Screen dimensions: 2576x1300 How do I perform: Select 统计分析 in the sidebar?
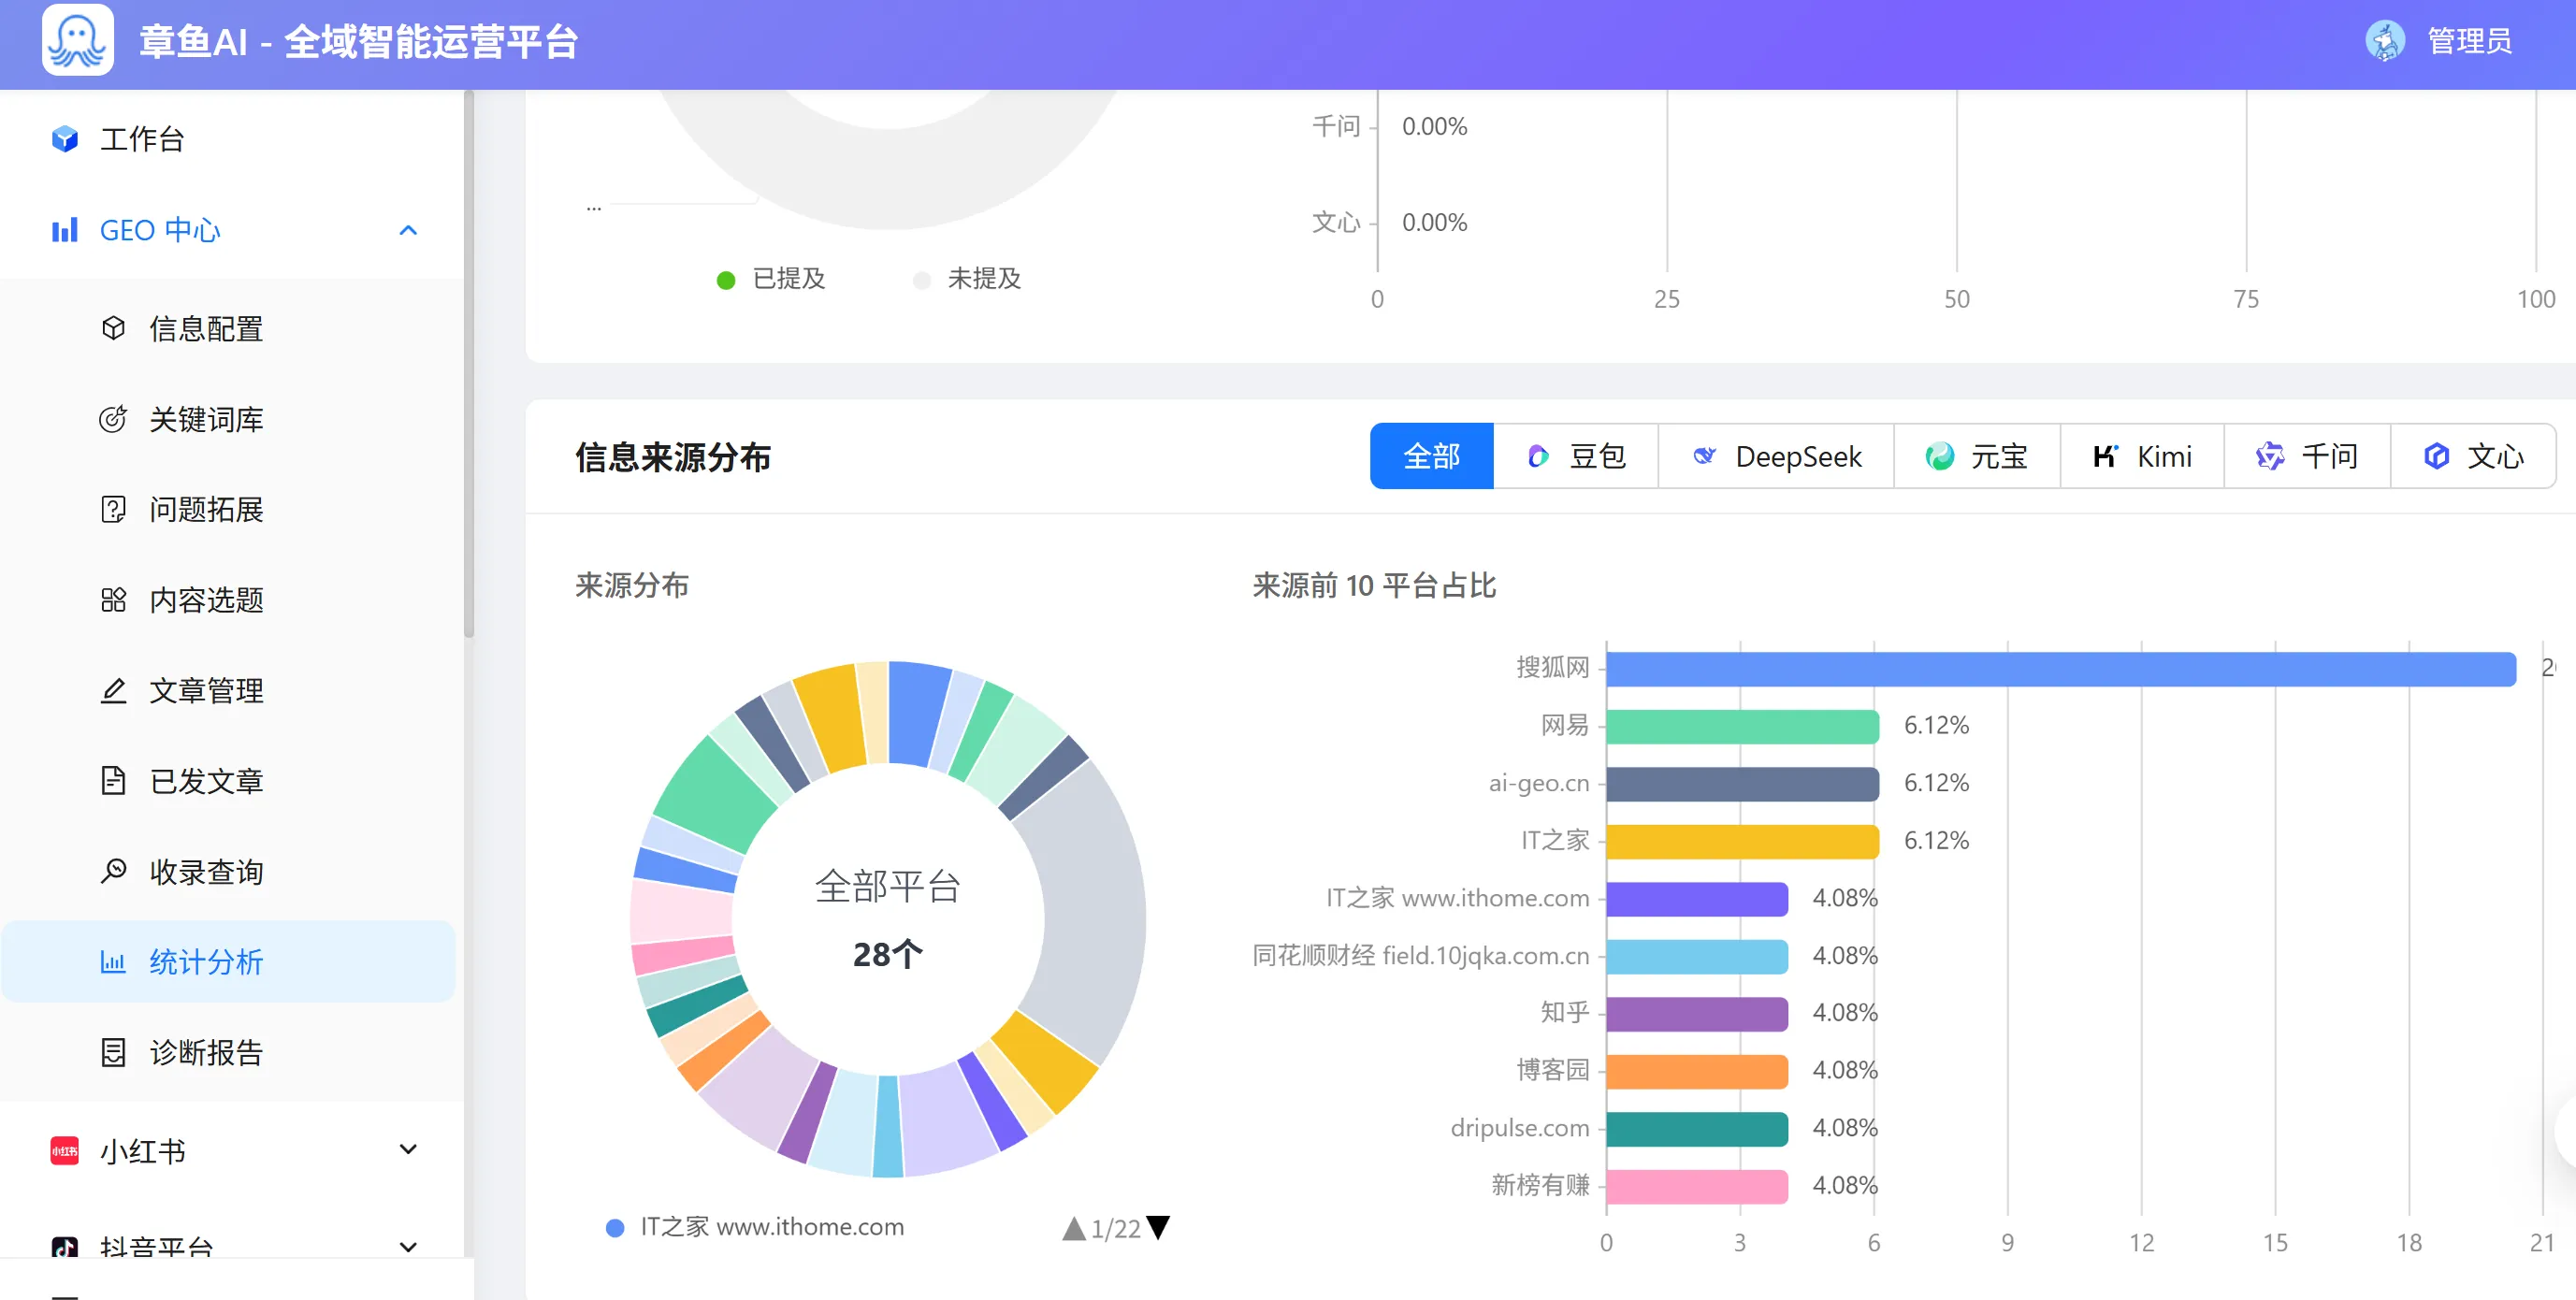pos(205,962)
